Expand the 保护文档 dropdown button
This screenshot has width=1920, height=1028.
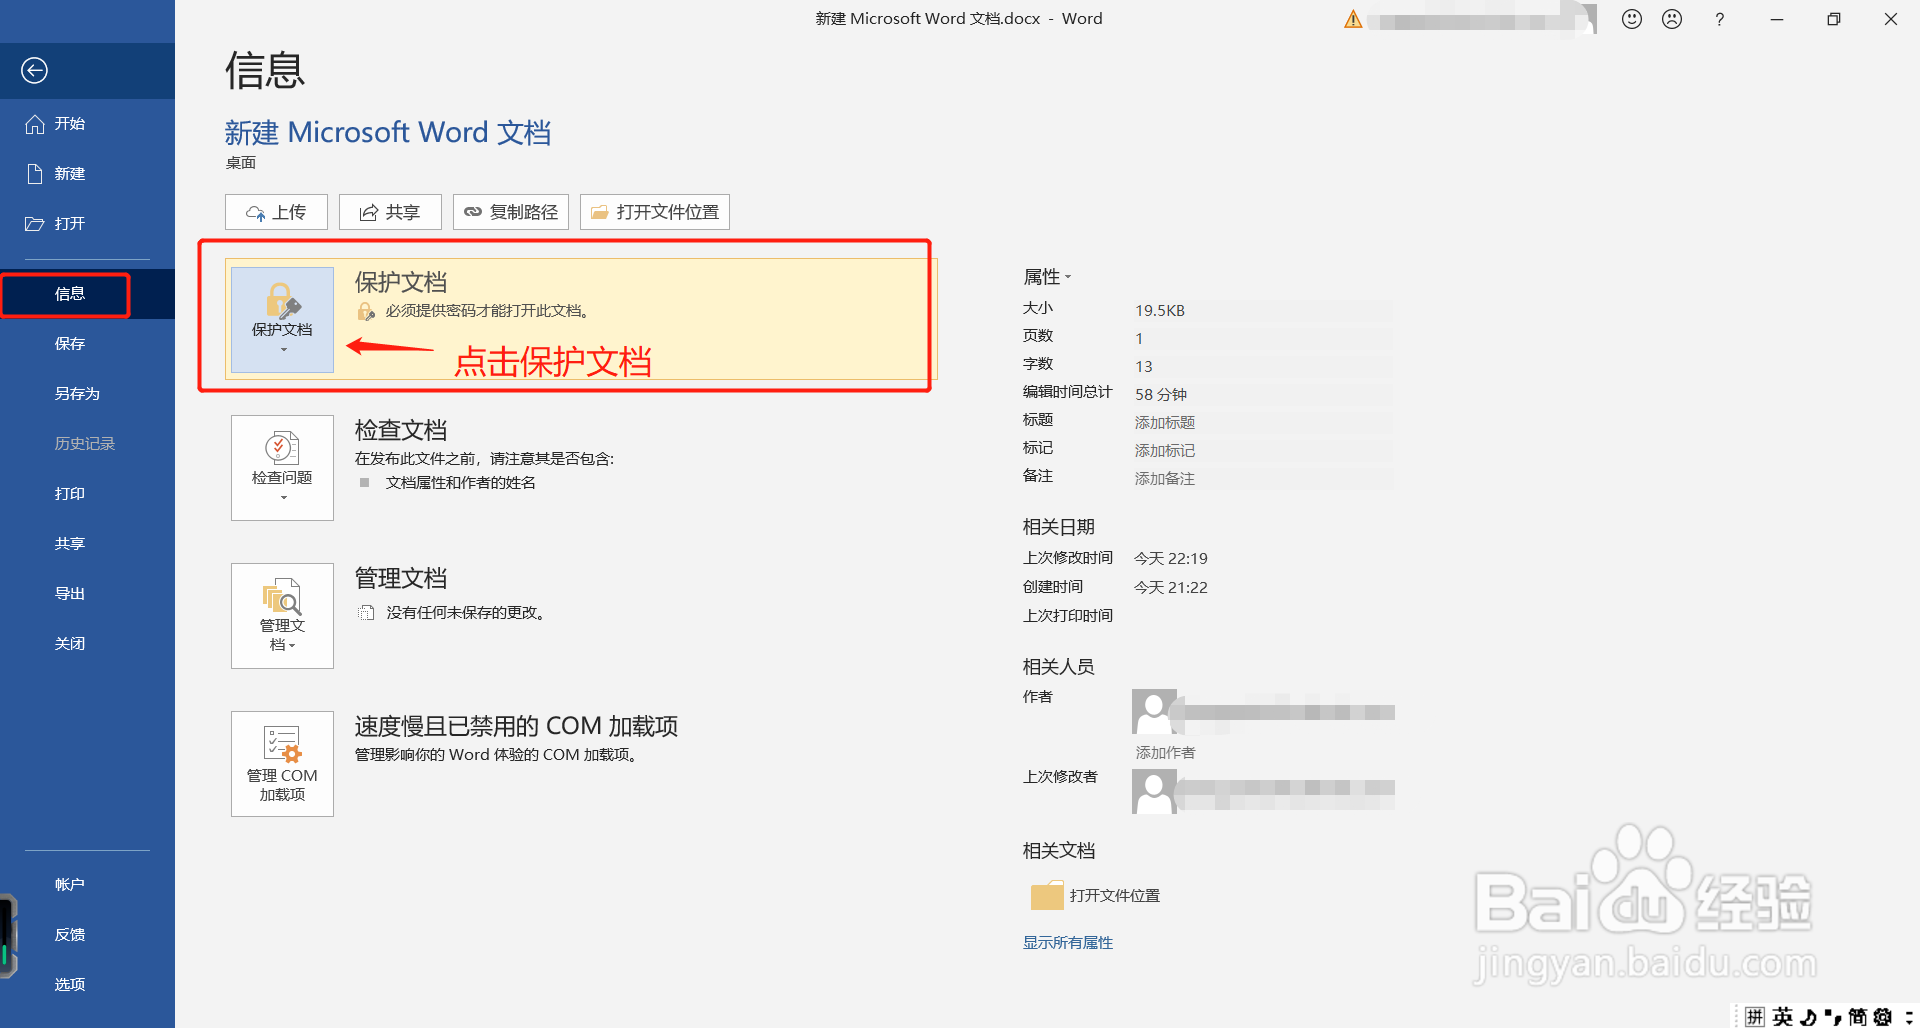pyautogui.click(x=282, y=320)
